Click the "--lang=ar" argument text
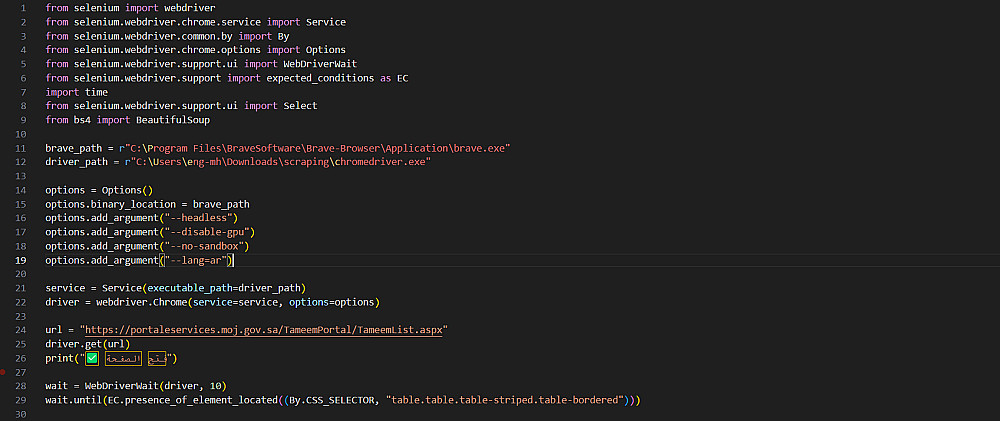 click(x=197, y=260)
